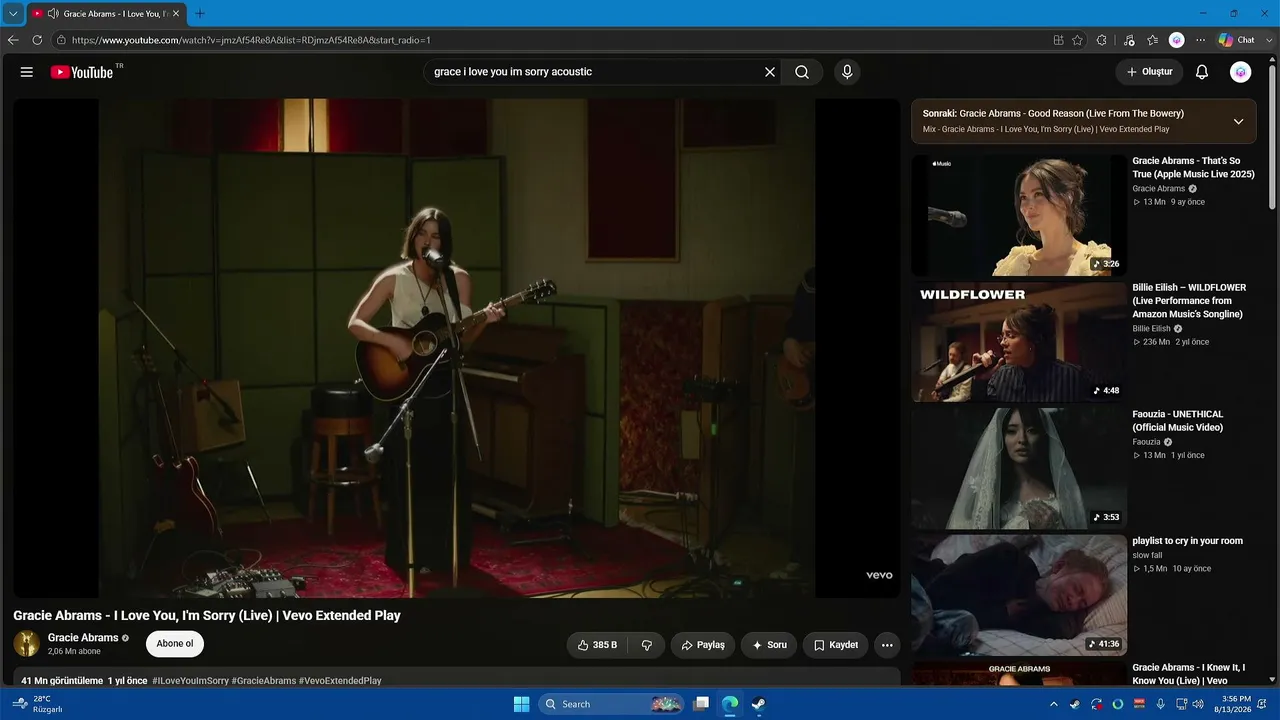1280x720 pixels.
Task: Open browser settings and more menu
Action: click(1200, 40)
